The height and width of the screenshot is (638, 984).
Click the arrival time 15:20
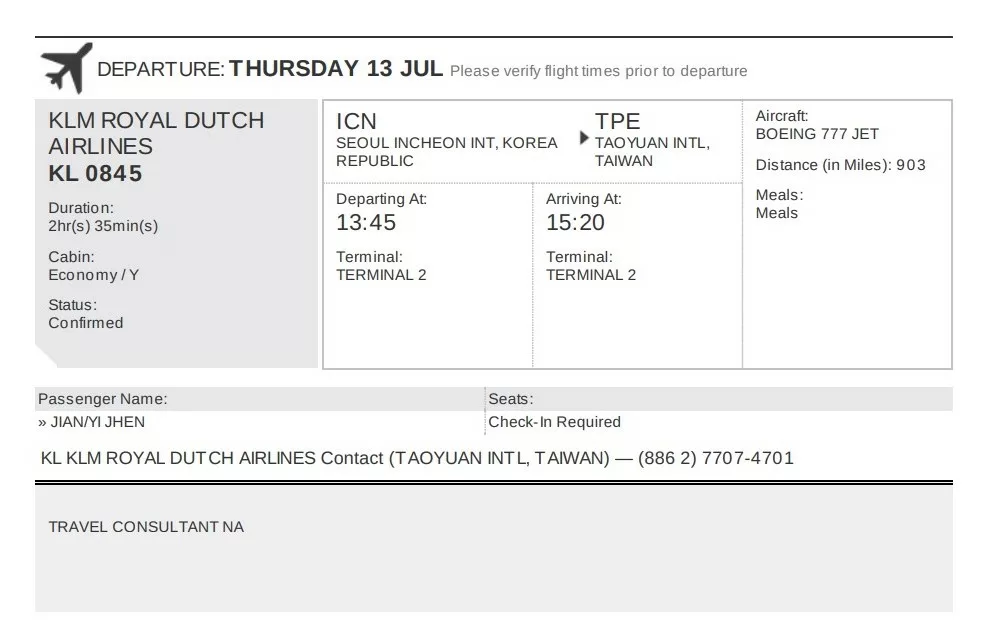click(575, 222)
